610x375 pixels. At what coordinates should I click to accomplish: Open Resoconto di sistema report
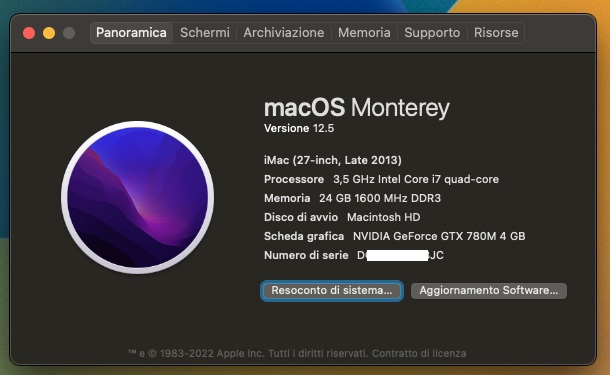[x=332, y=291]
